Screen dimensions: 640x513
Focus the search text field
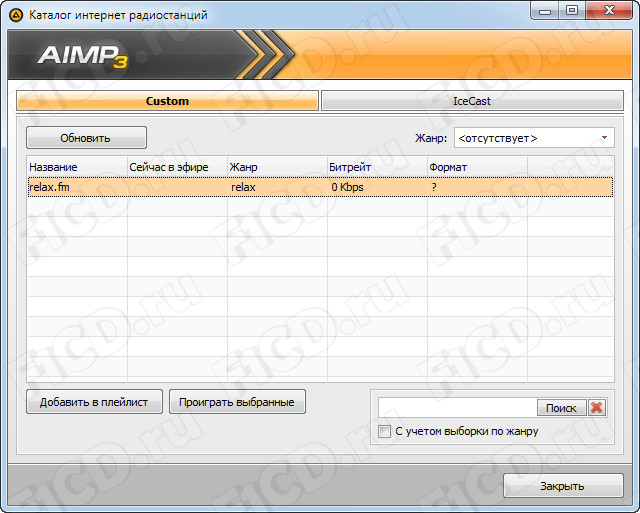[457, 408]
